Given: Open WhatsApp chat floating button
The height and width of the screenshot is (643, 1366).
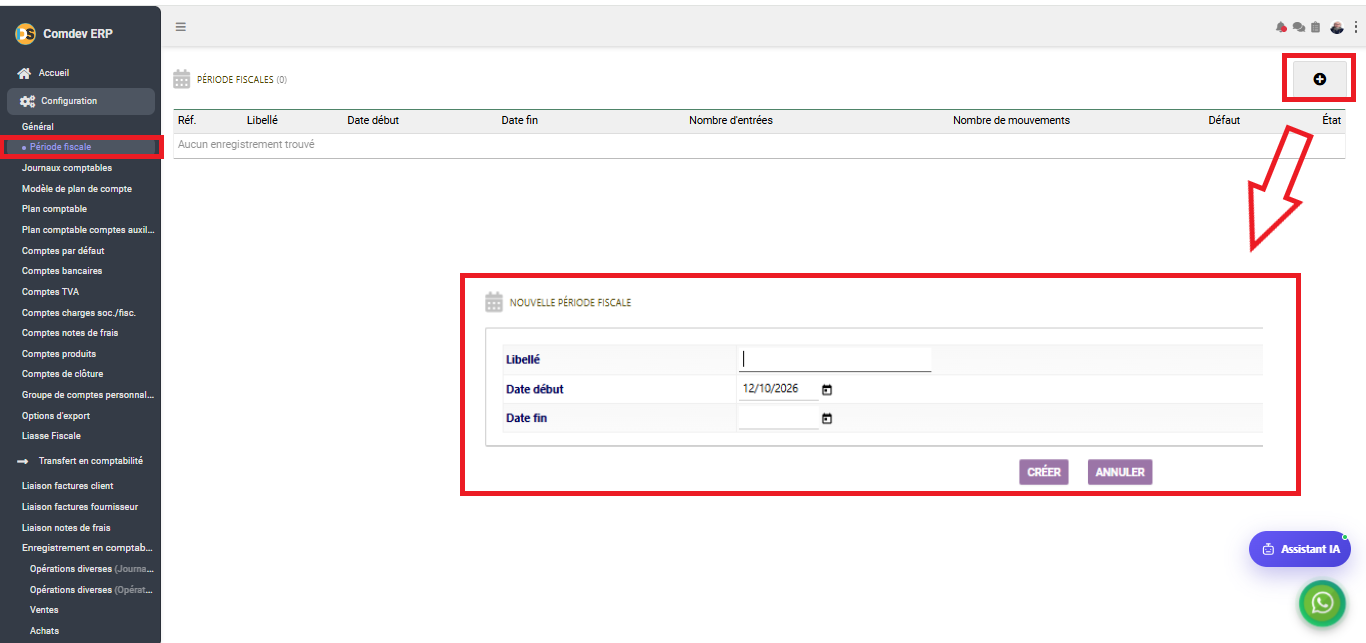Looking at the screenshot, I should [1322, 602].
